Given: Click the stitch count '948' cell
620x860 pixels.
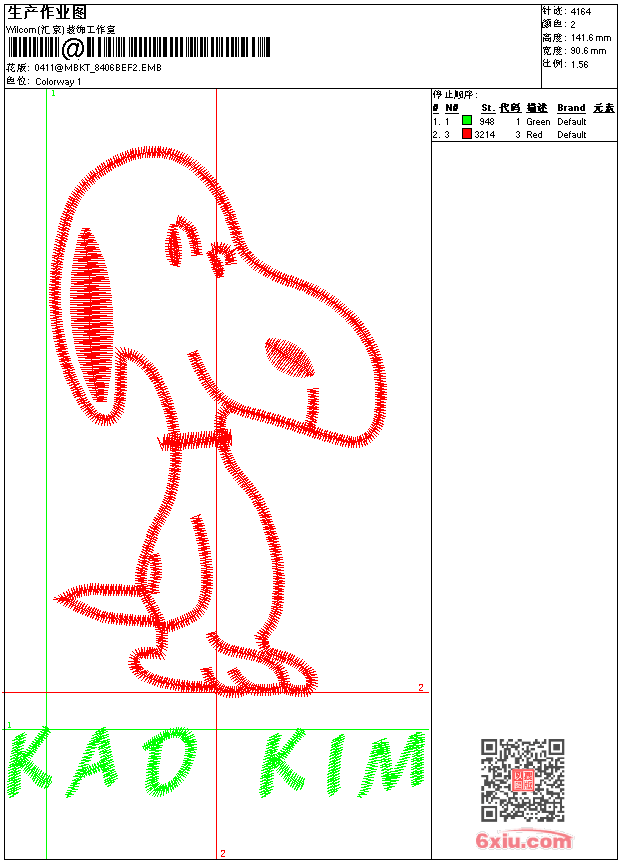Looking at the screenshot, I should 487,122.
